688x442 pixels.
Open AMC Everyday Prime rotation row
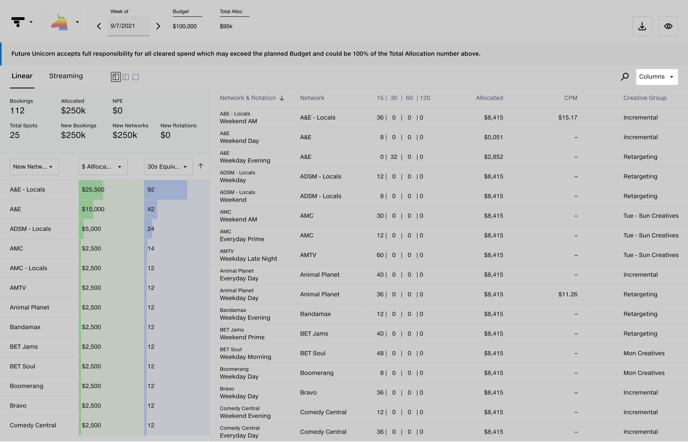tap(449, 235)
